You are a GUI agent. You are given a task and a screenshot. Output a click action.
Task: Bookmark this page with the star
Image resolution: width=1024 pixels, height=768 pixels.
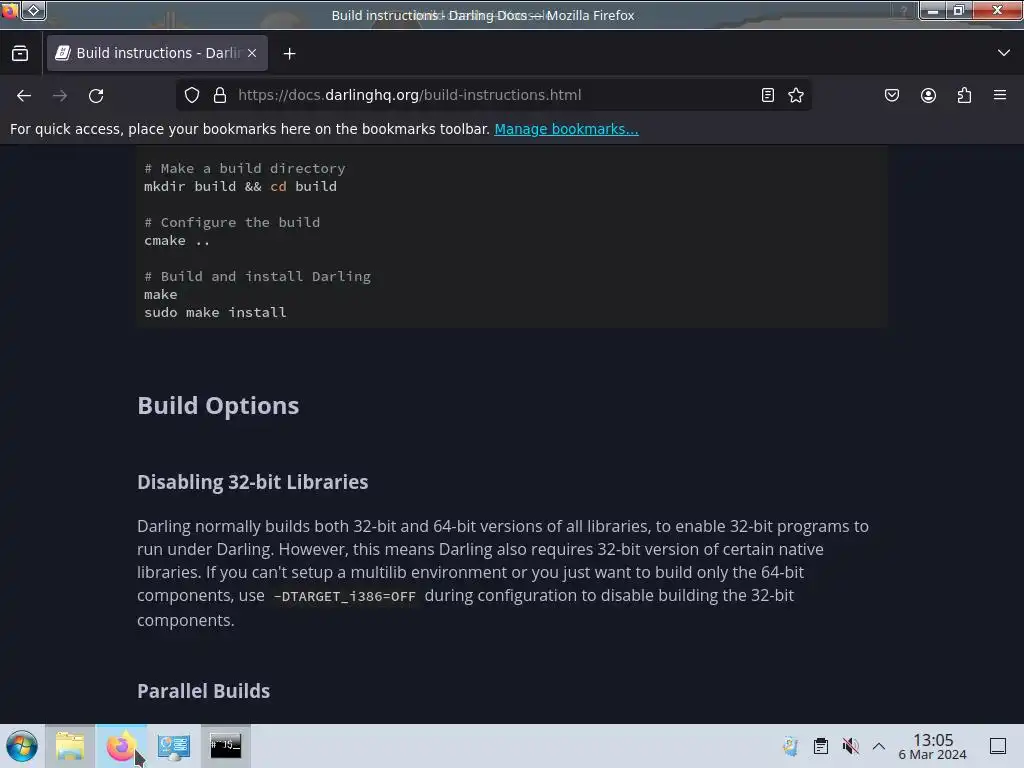click(795, 95)
